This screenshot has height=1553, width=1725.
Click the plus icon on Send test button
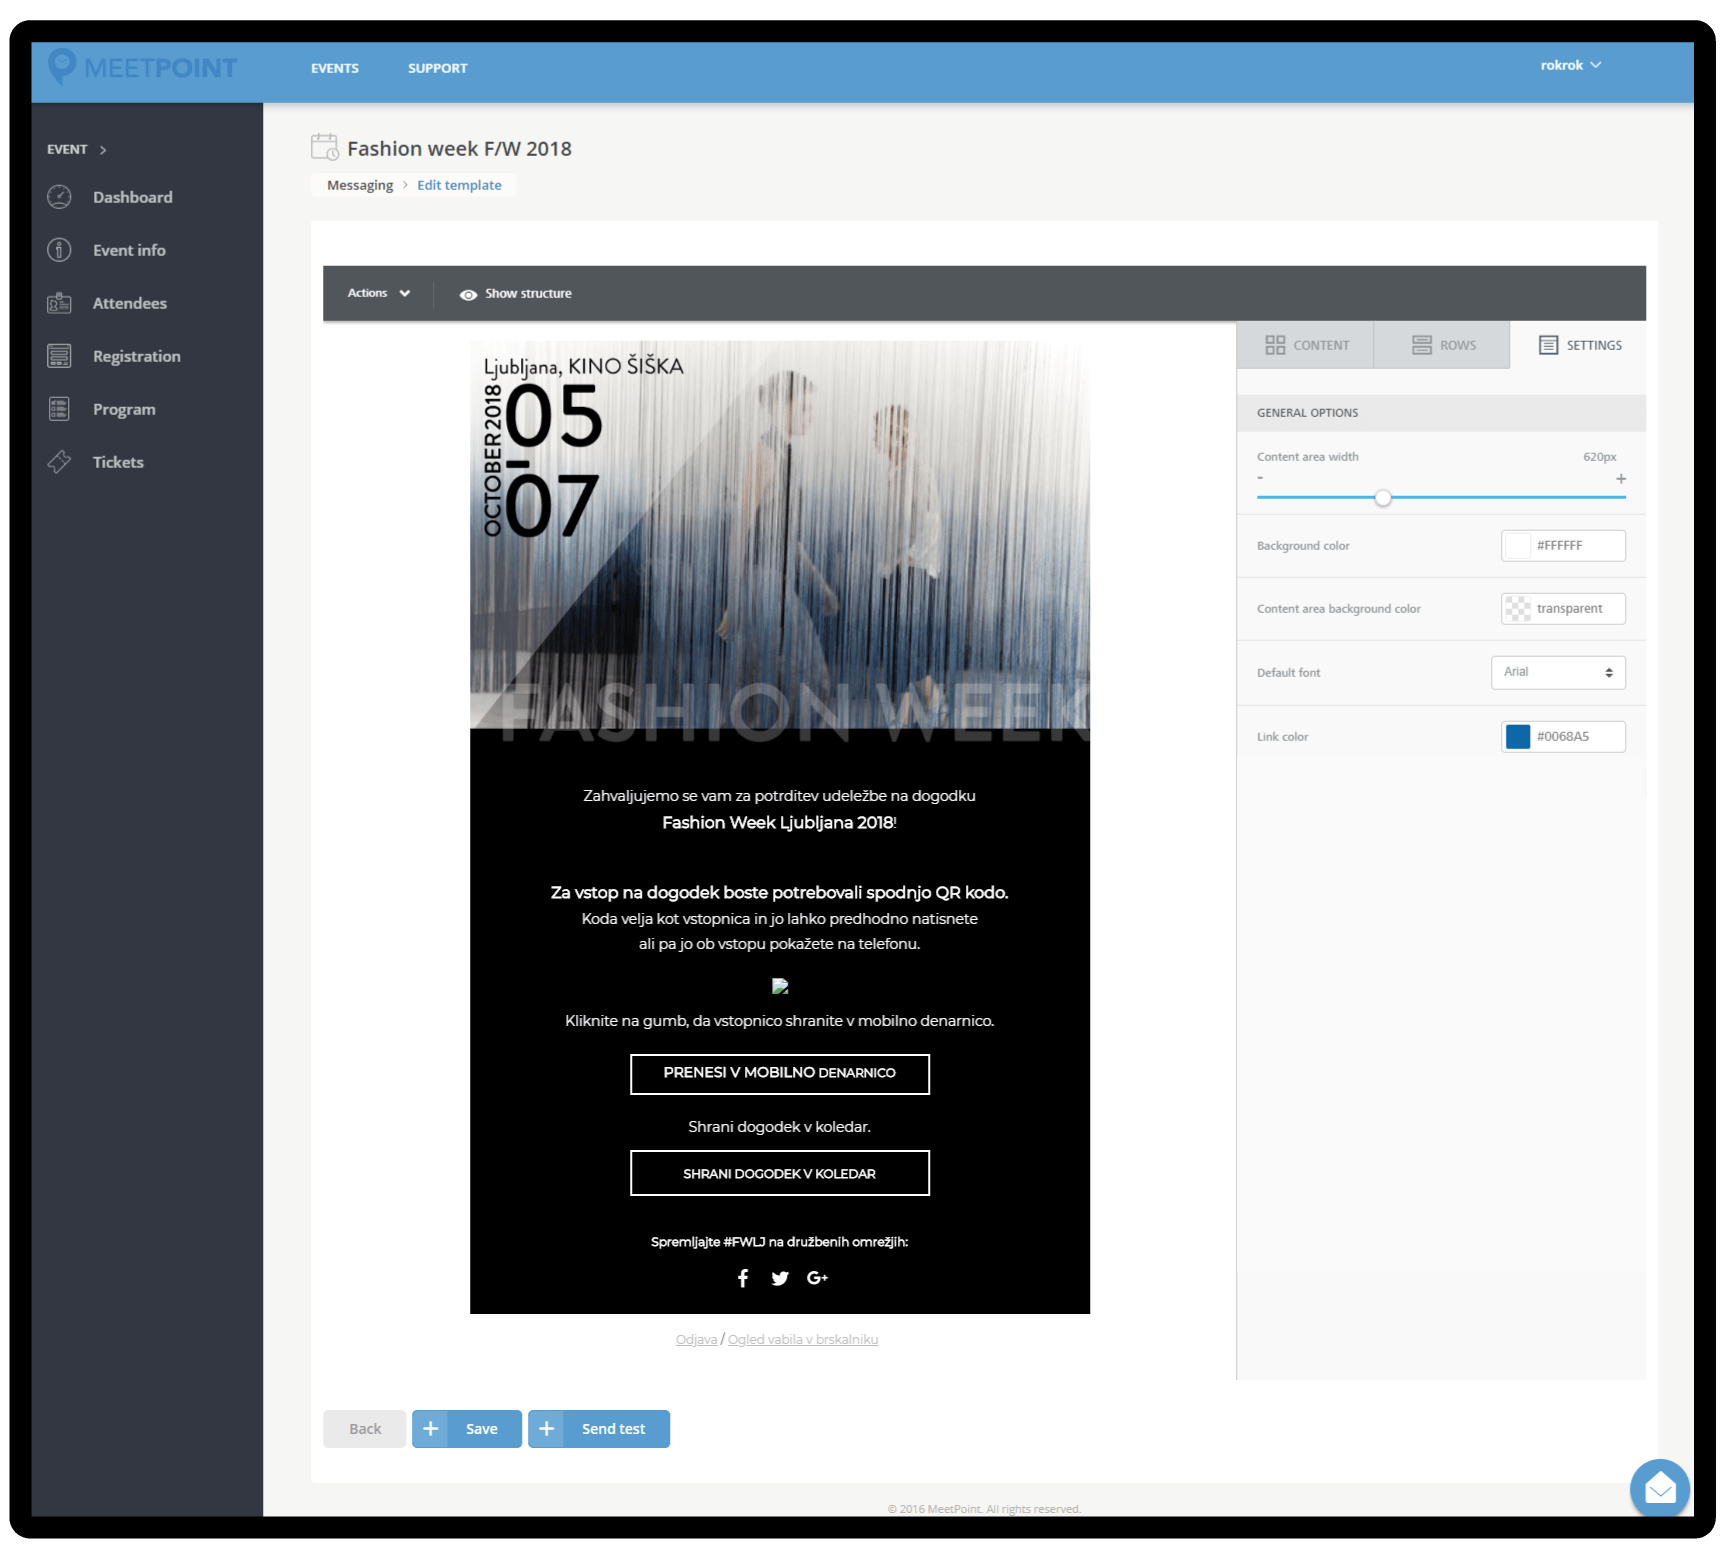click(x=547, y=1429)
